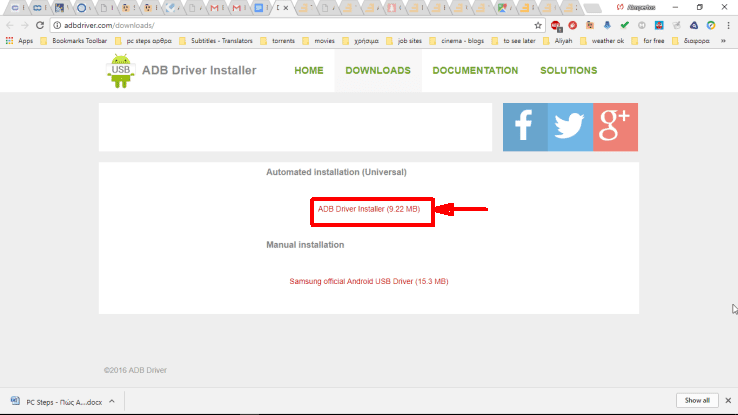Click the grey paused-circle extension icon
The image size is (738, 415).
tap(642, 25)
